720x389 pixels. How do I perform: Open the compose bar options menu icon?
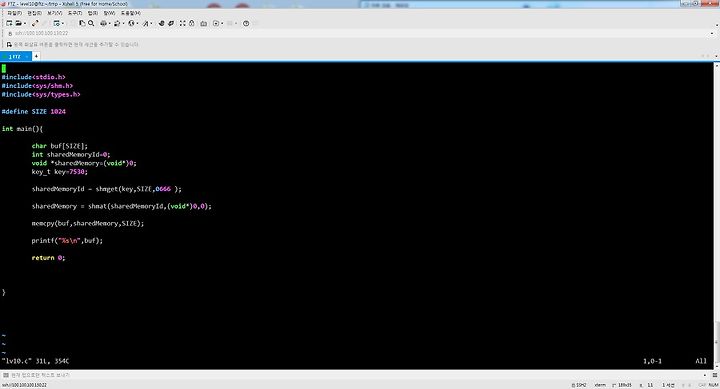[715, 375]
